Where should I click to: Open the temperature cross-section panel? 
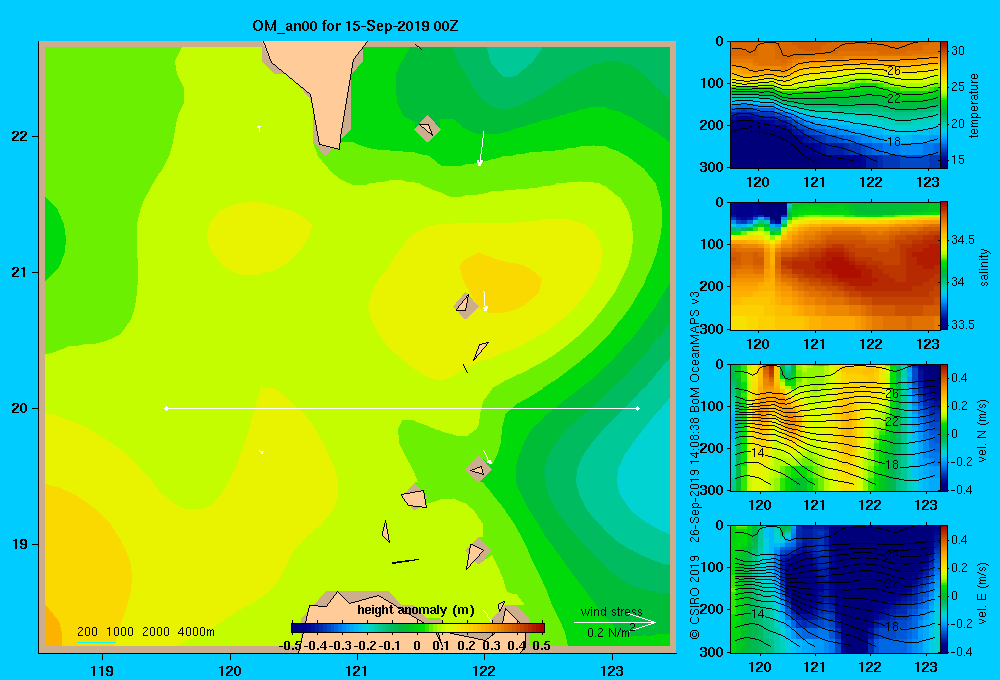point(834,105)
